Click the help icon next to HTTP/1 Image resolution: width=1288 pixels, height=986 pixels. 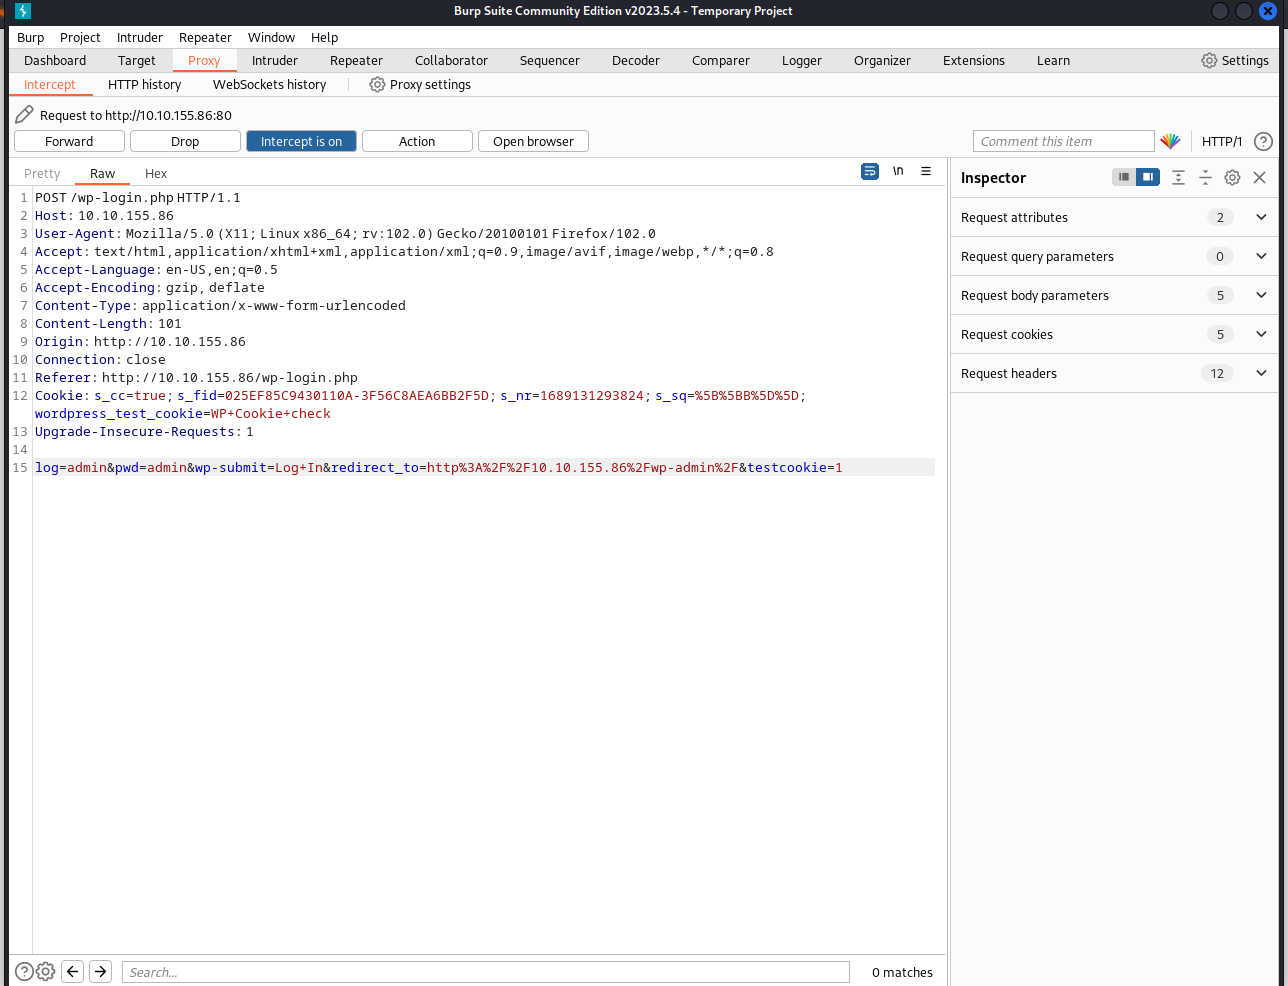tap(1263, 141)
